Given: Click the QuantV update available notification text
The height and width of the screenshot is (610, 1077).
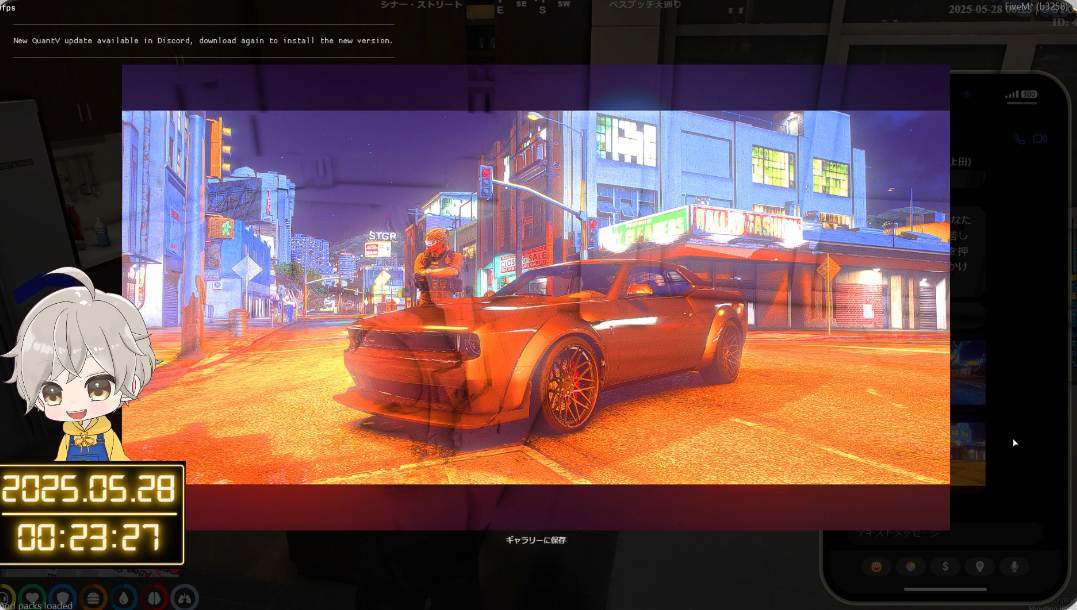Looking at the screenshot, I should pos(203,41).
